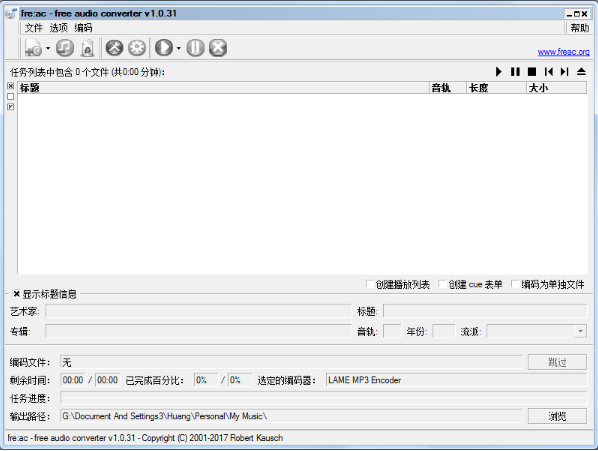The width and height of the screenshot is (598, 451).
Task: Stop playback with the square icon
Action: (532, 72)
